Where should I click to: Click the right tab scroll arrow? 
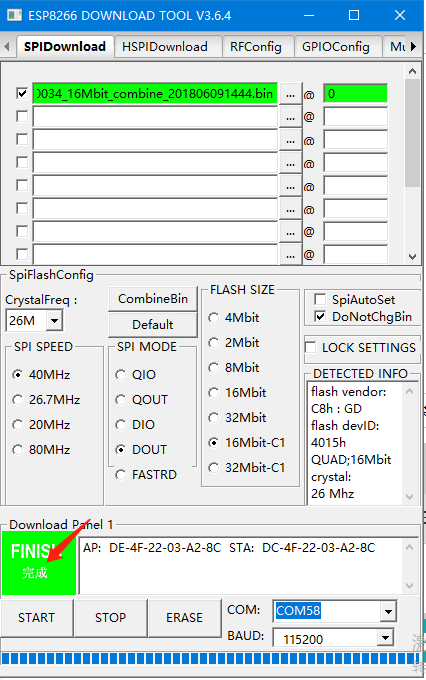click(413, 46)
